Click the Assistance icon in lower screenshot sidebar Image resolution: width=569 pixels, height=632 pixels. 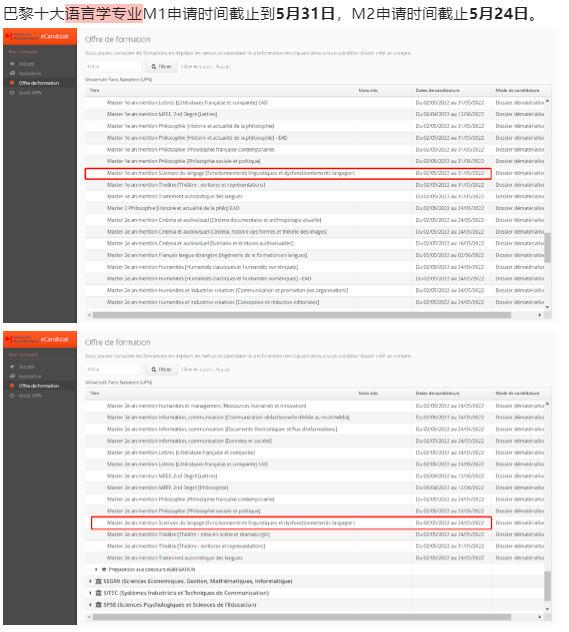click(12, 376)
